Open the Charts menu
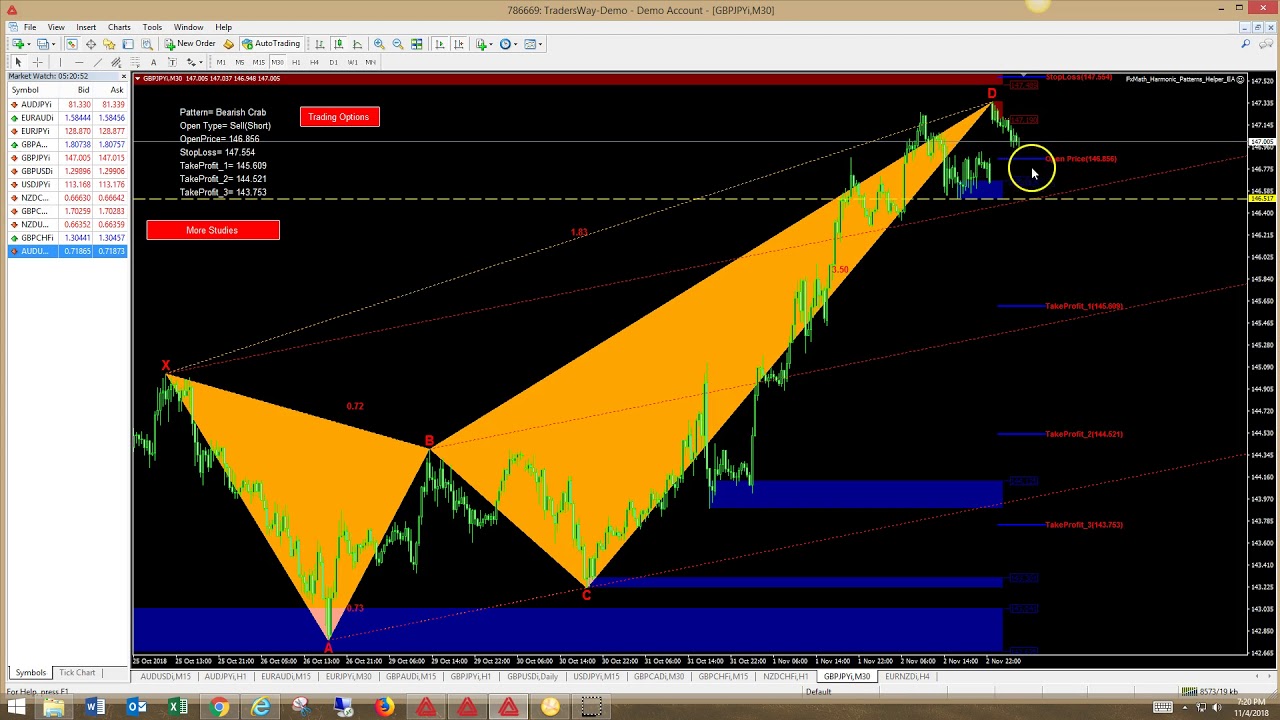Screen dimensions: 1280x720 pos(119,27)
